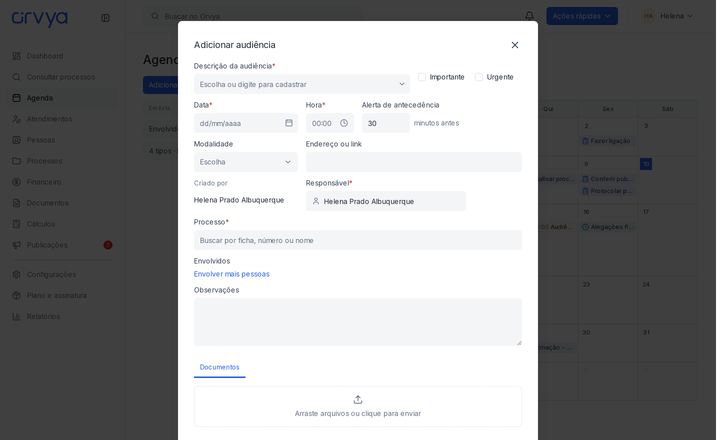Click the Conferir pub... calendar event
Screen dimensions: 720x440
coord(608,179)
